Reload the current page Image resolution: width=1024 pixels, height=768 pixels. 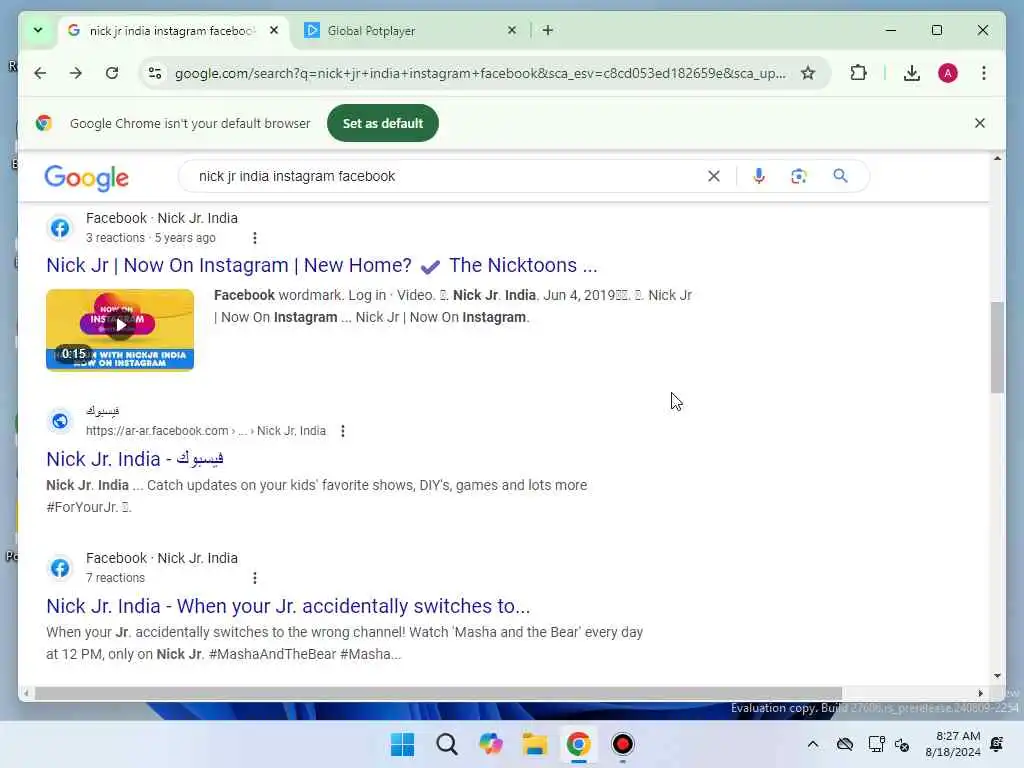112,73
